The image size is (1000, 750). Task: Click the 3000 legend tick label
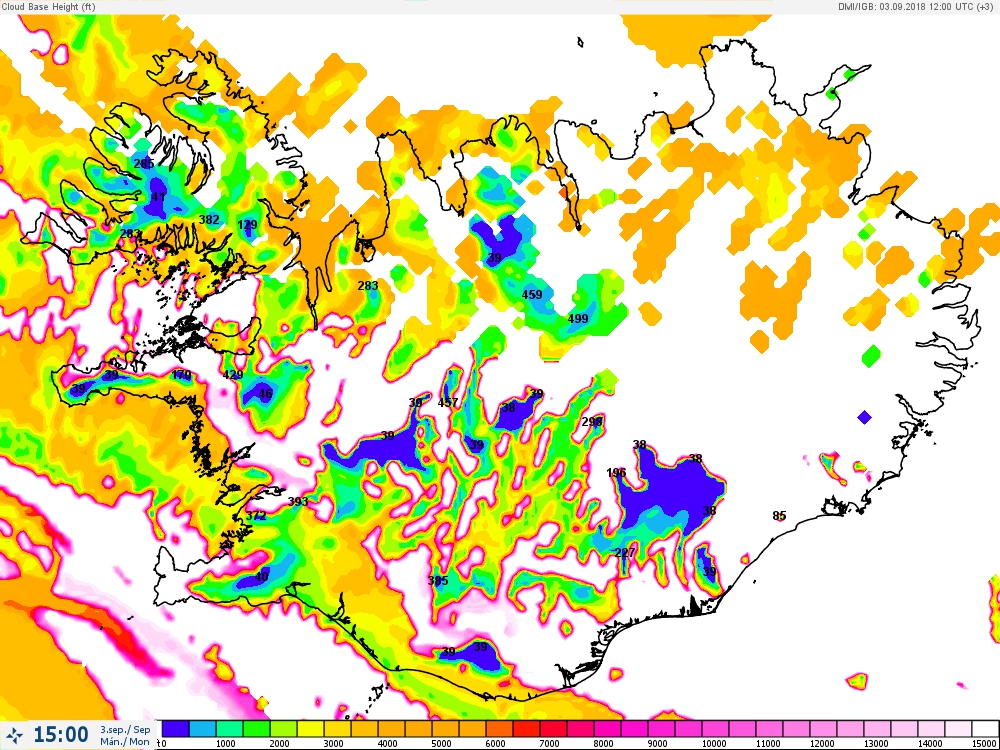(x=332, y=744)
